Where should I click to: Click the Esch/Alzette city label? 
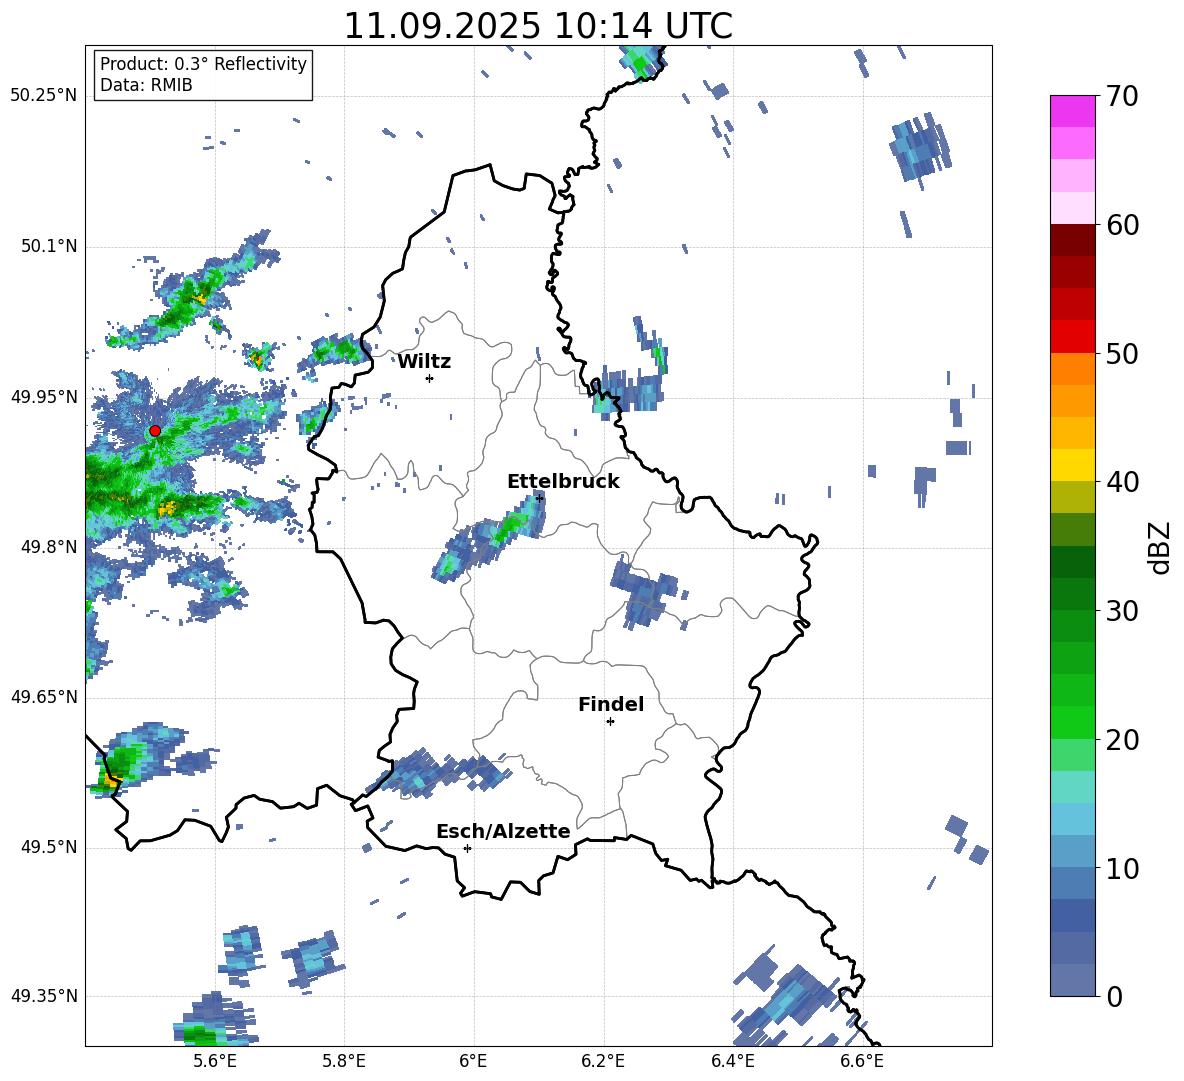pyautogui.click(x=503, y=831)
